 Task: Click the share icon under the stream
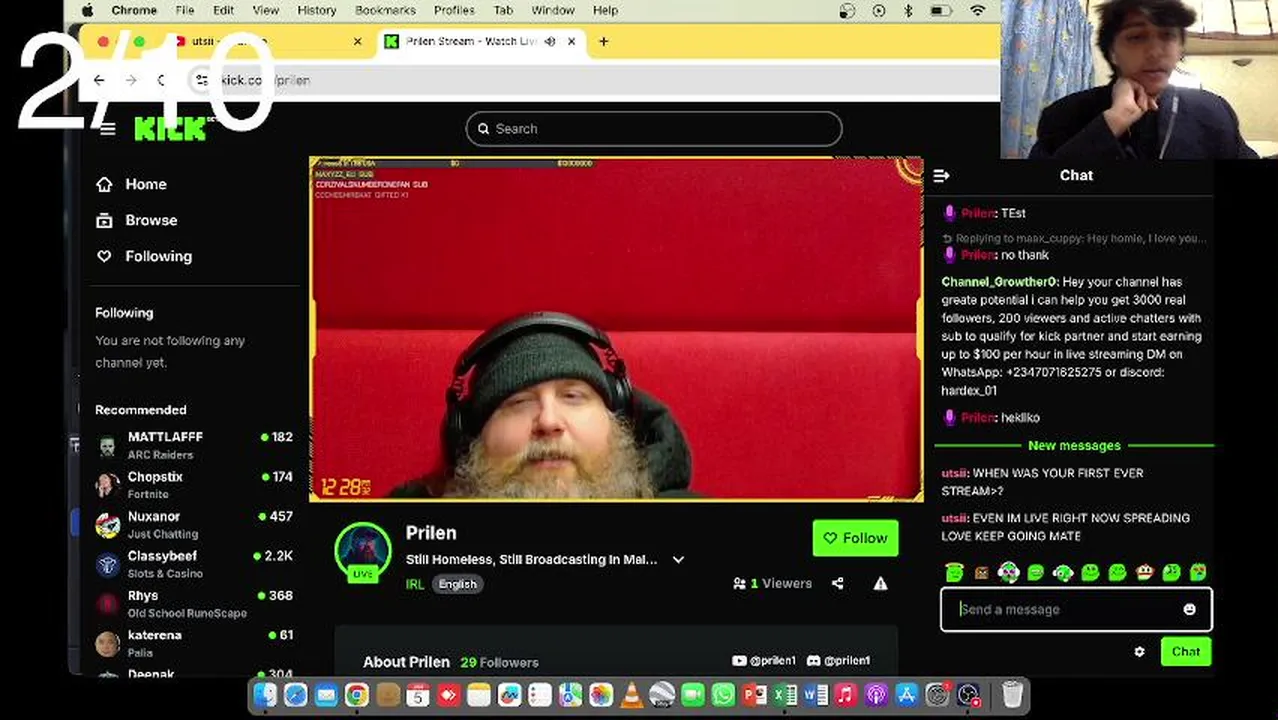(x=837, y=583)
